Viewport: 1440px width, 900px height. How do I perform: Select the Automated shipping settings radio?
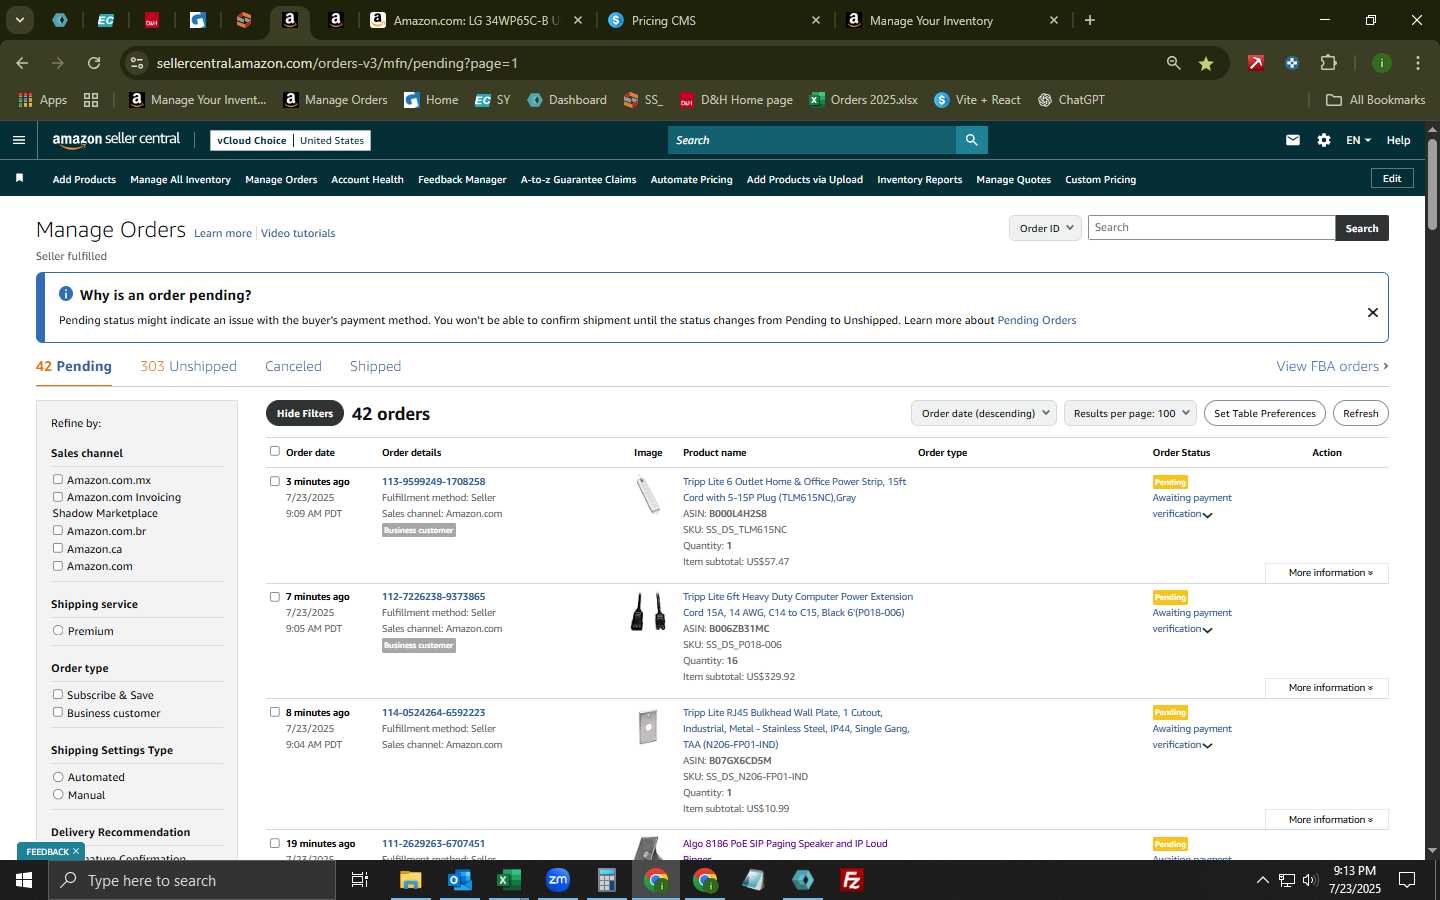point(58,776)
